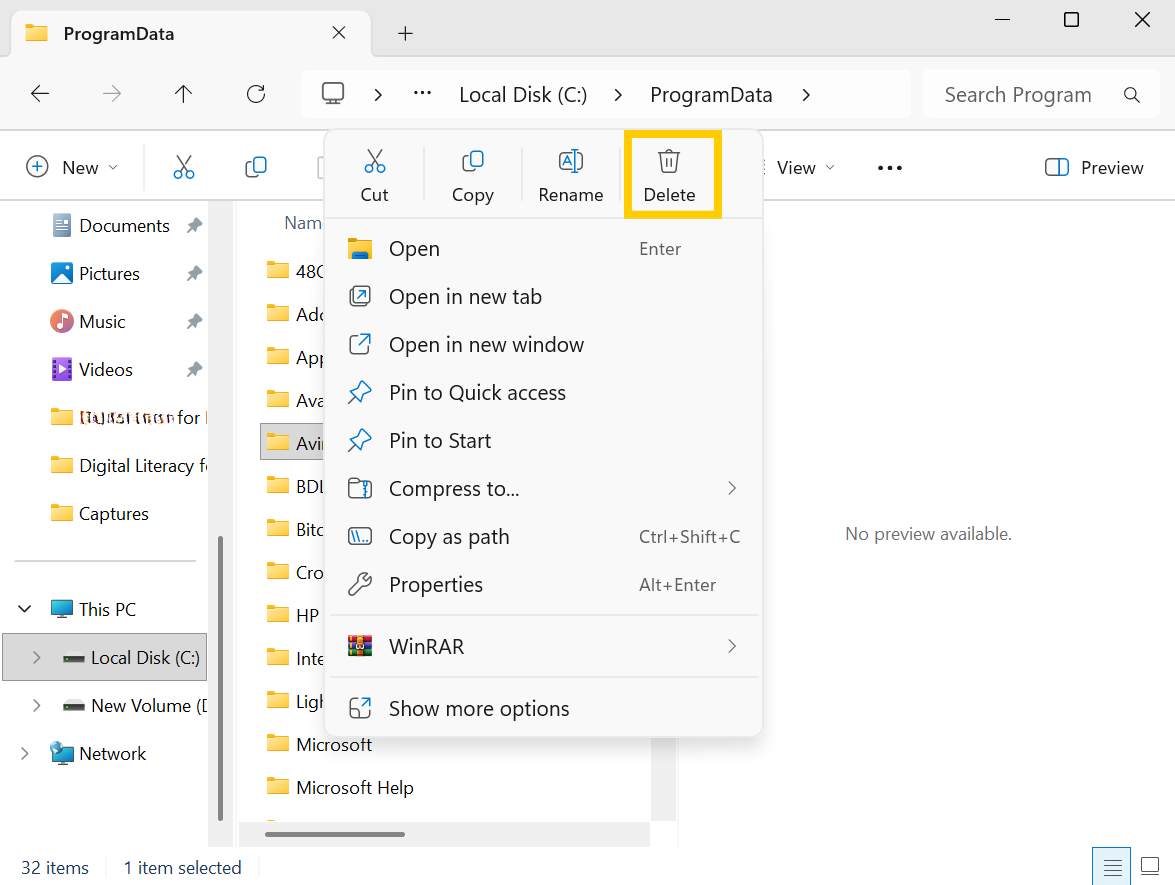This screenshot has height=885, width=1175.
Task: Click the Copy icon in context menu
Action: coord(473,161)
